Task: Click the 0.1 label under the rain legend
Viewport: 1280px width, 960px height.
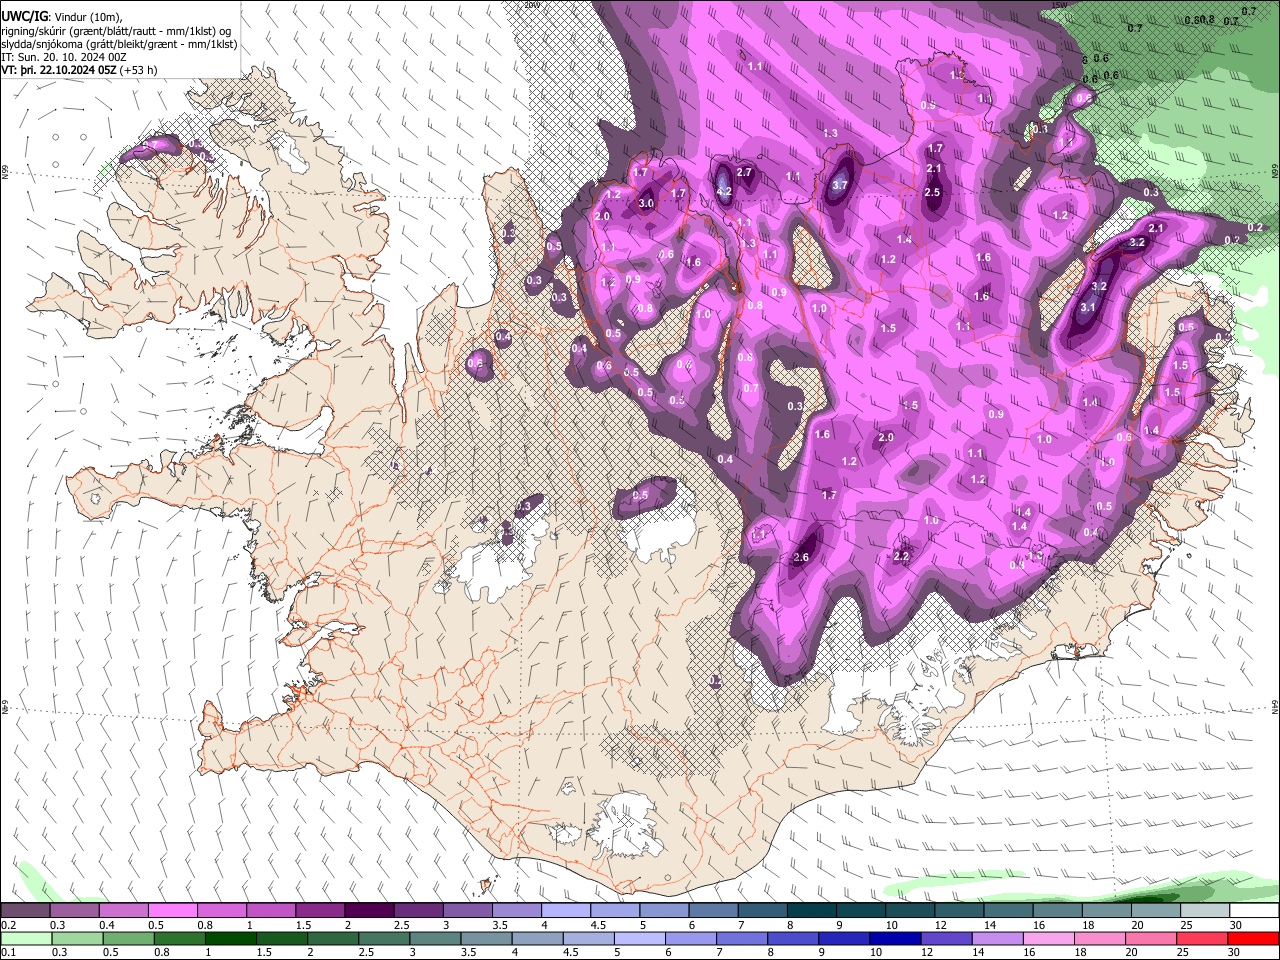Action: click(8, 953)
